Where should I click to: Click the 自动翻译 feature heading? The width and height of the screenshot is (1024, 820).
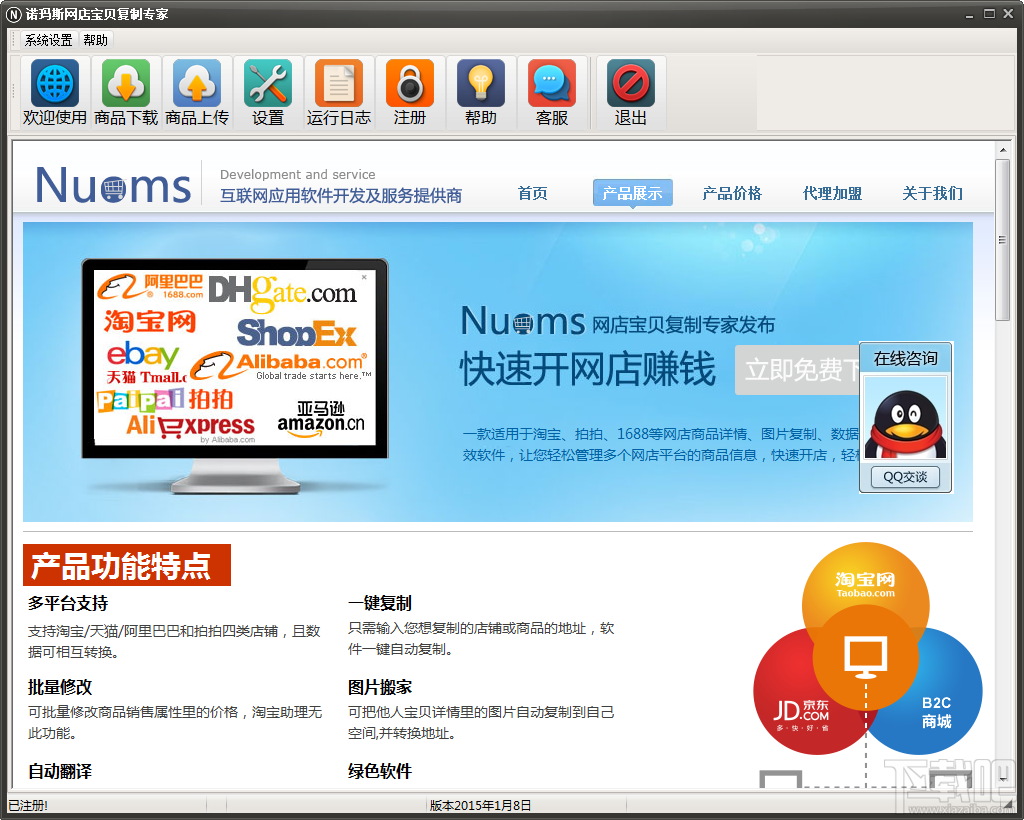point(60,771)
